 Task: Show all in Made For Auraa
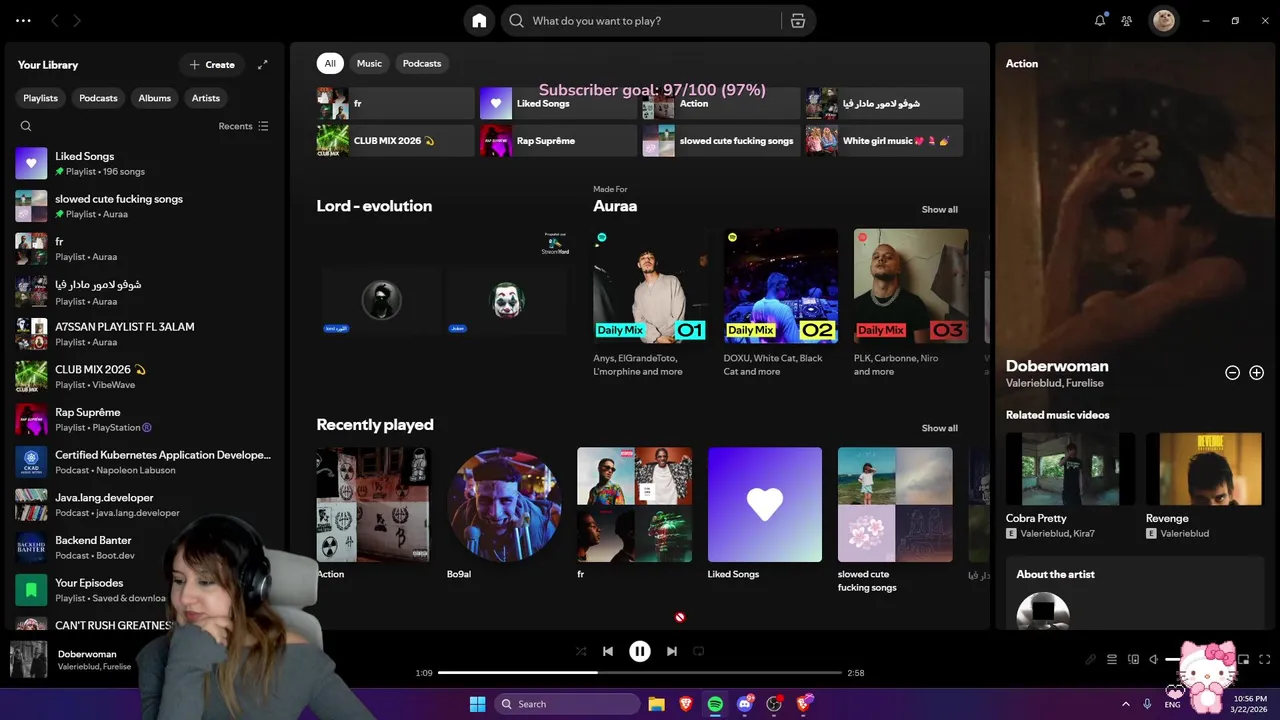click(939, 210)
